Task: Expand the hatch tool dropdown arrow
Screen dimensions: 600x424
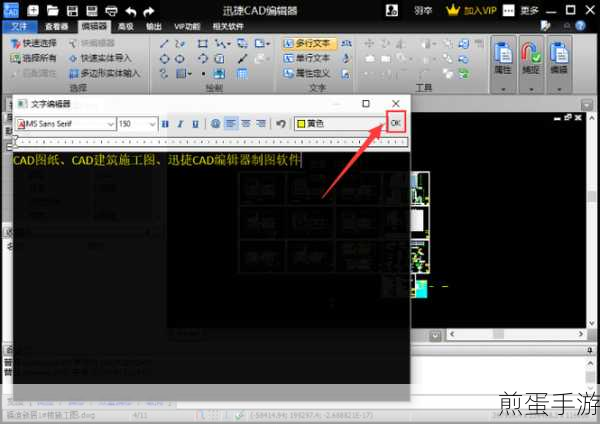Action: tap(189, 73)
